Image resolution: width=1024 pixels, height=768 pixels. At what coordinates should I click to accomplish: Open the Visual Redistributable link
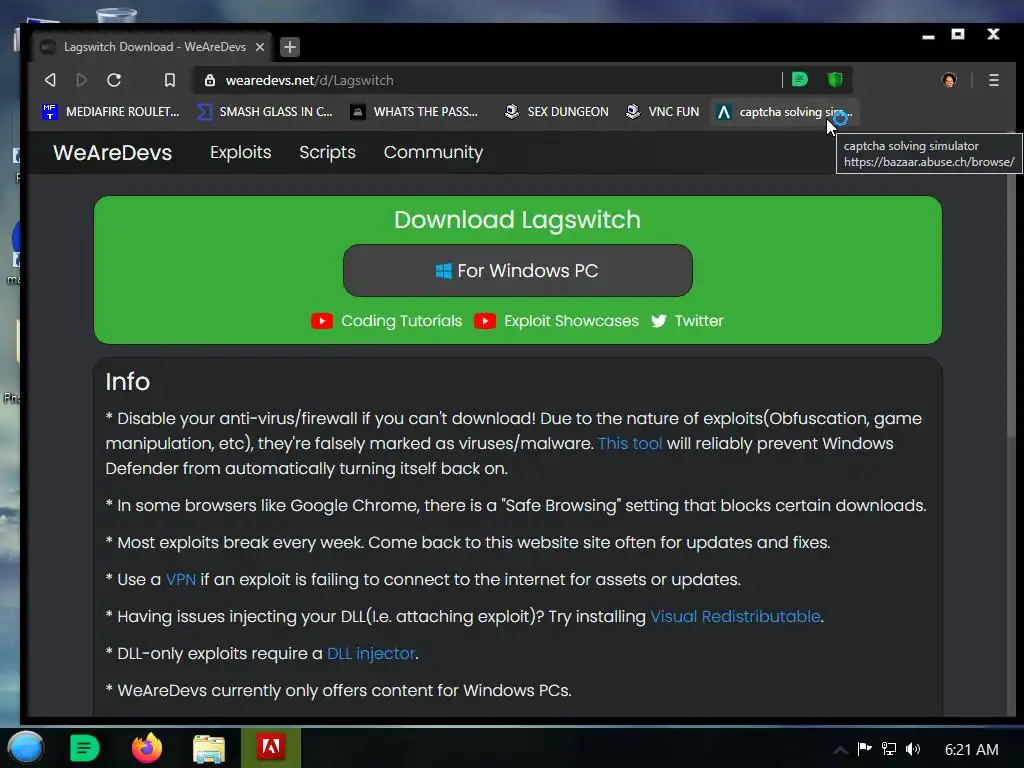tap(735, 616)
